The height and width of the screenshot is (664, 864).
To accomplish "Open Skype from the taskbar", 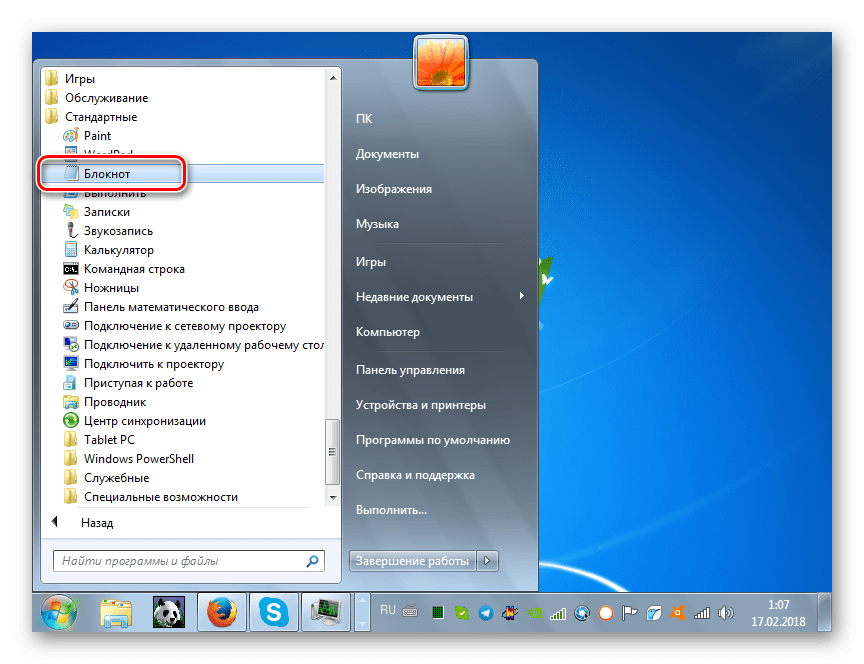I will 274,612.
